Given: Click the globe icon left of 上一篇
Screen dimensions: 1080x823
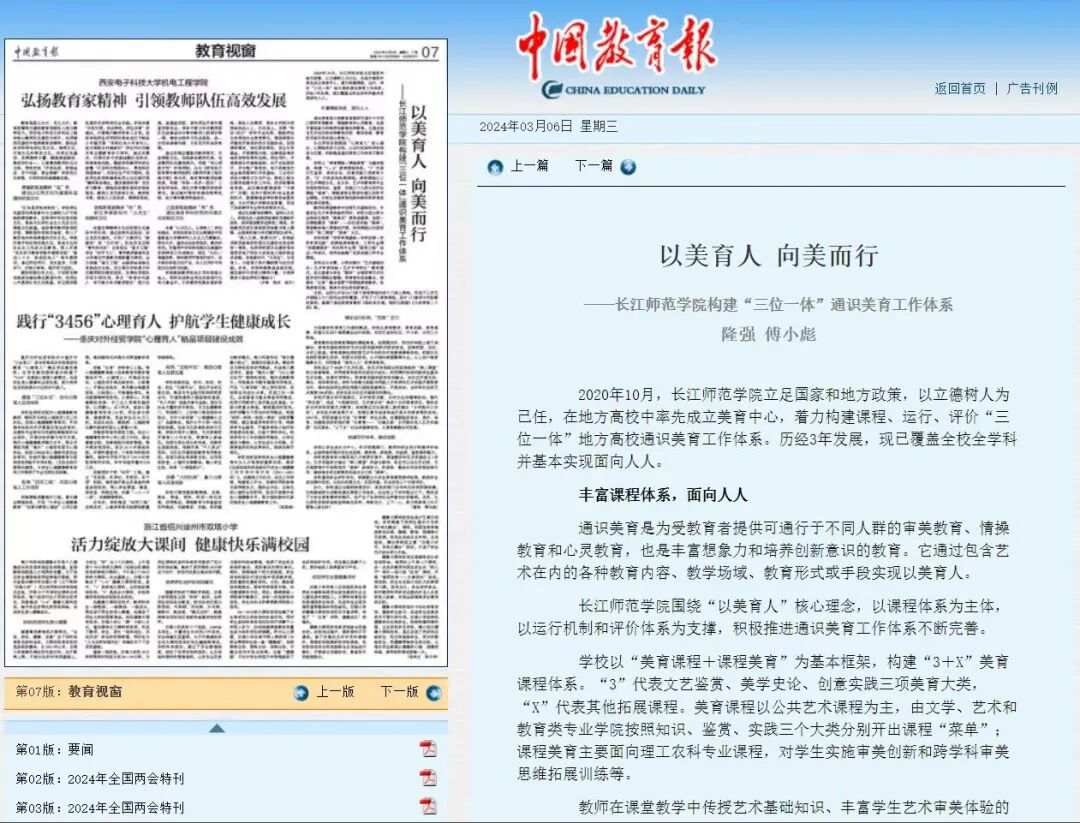Looking at the screenshot, I should (x=494, y=167).
